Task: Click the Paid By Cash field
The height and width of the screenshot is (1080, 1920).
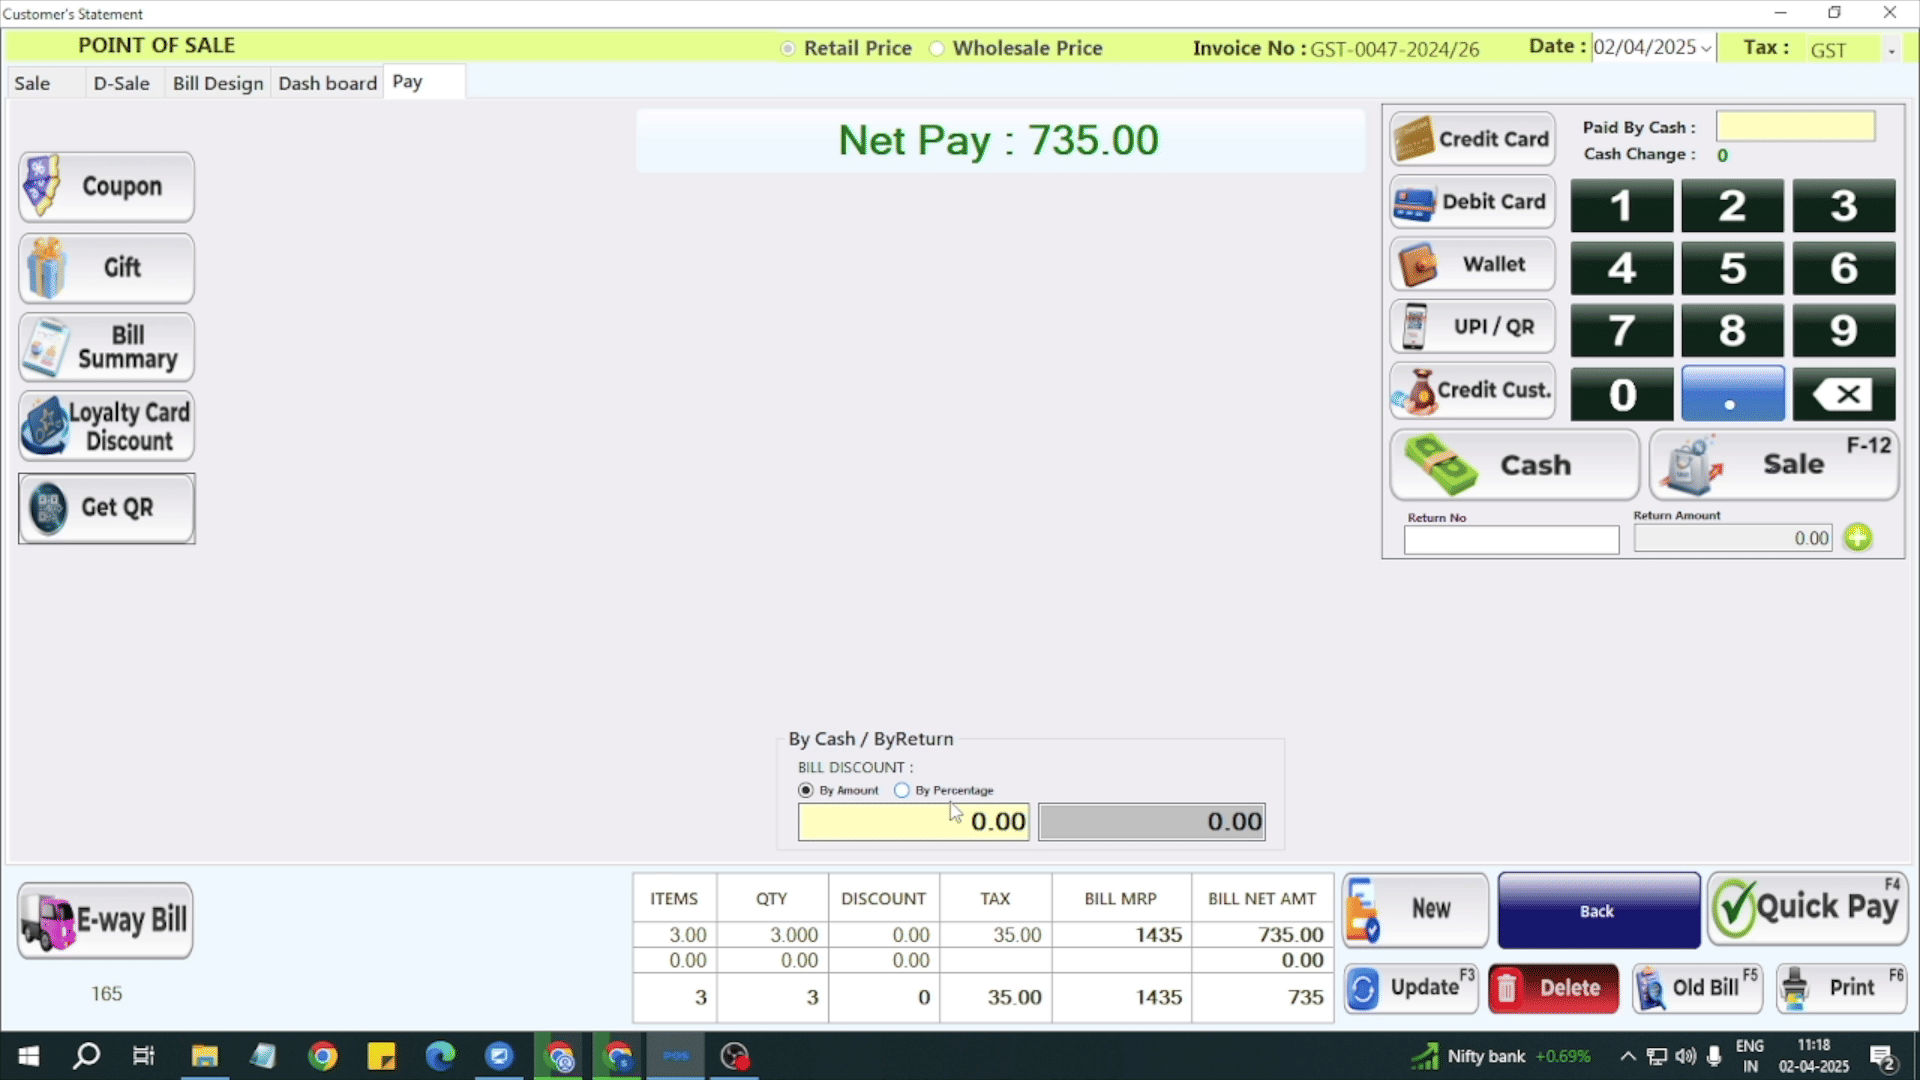Action: (1795, 127)
